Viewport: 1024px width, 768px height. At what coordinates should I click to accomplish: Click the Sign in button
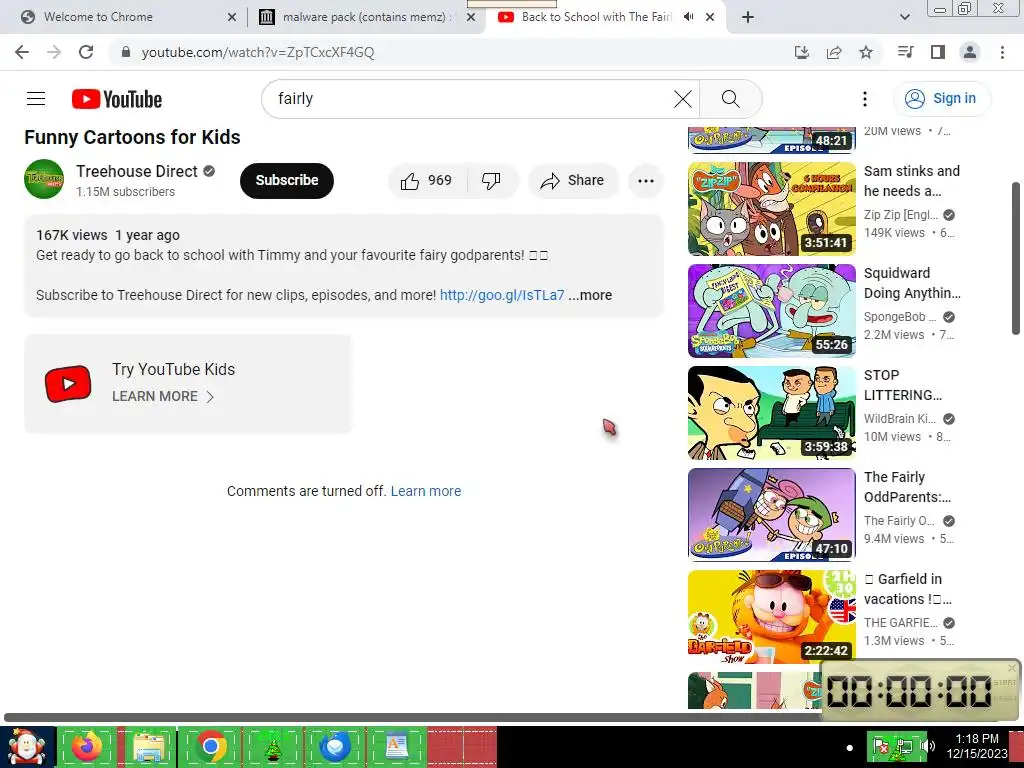[942, 99]
